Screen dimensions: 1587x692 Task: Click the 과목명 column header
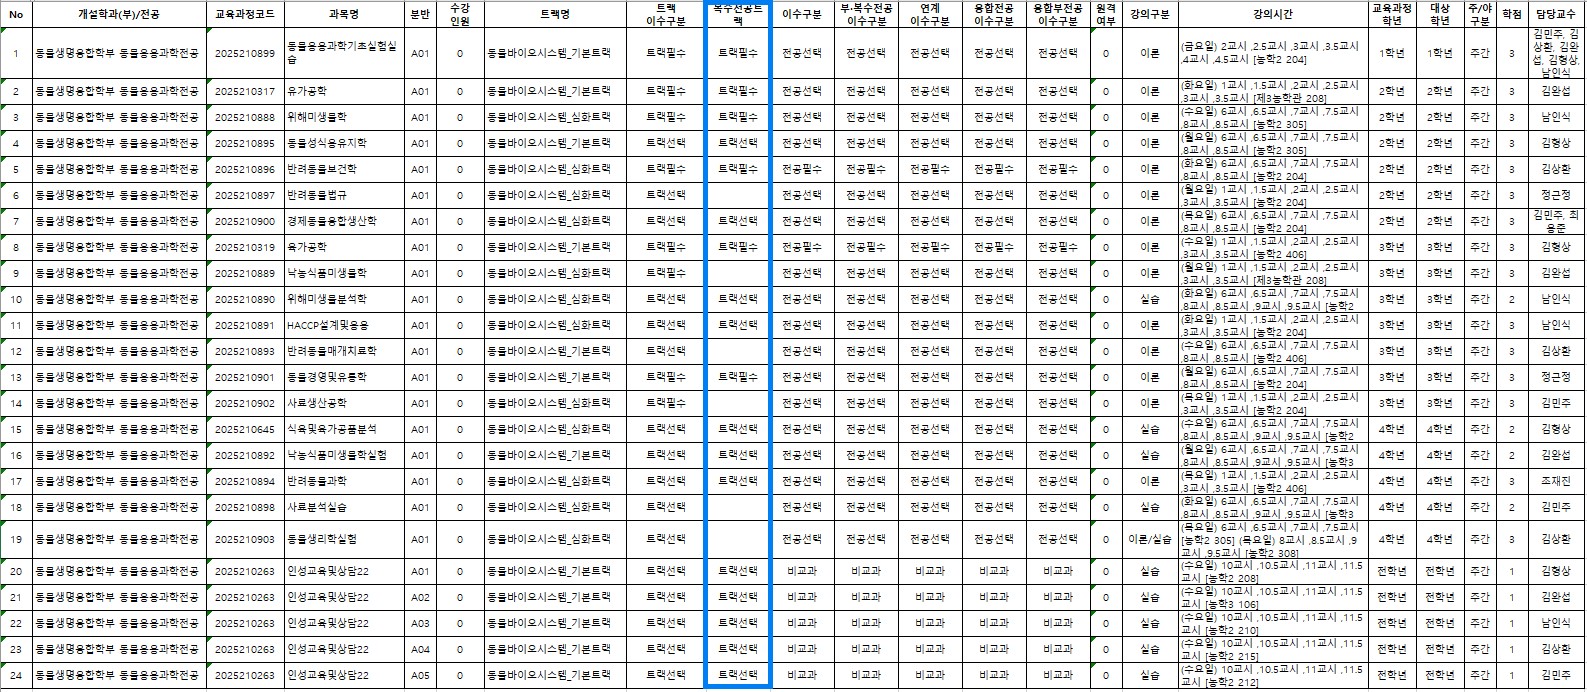pyautogui.click(x=344, y=15)
